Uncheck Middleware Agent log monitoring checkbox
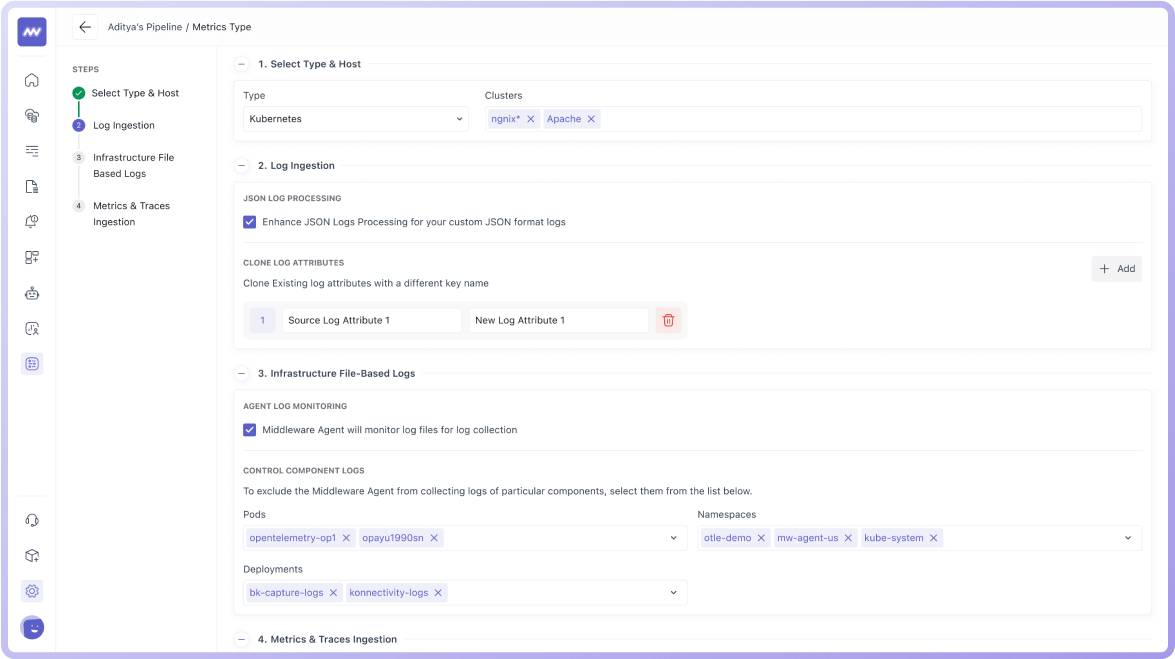 click(250, 430)
